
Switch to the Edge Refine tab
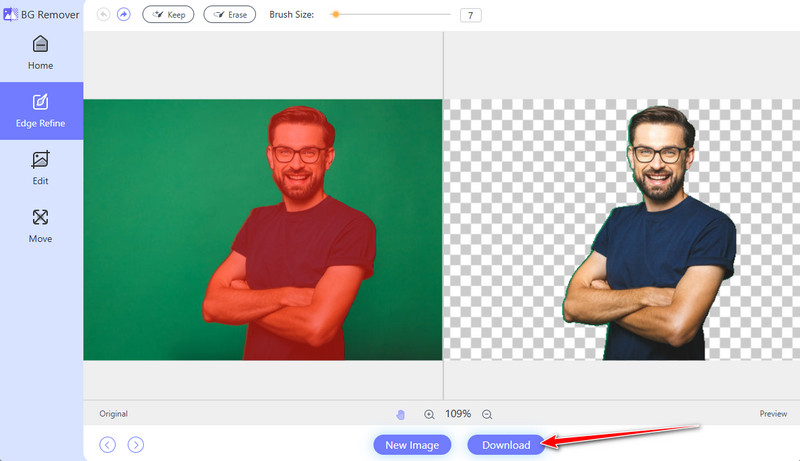tap(41, 111)
